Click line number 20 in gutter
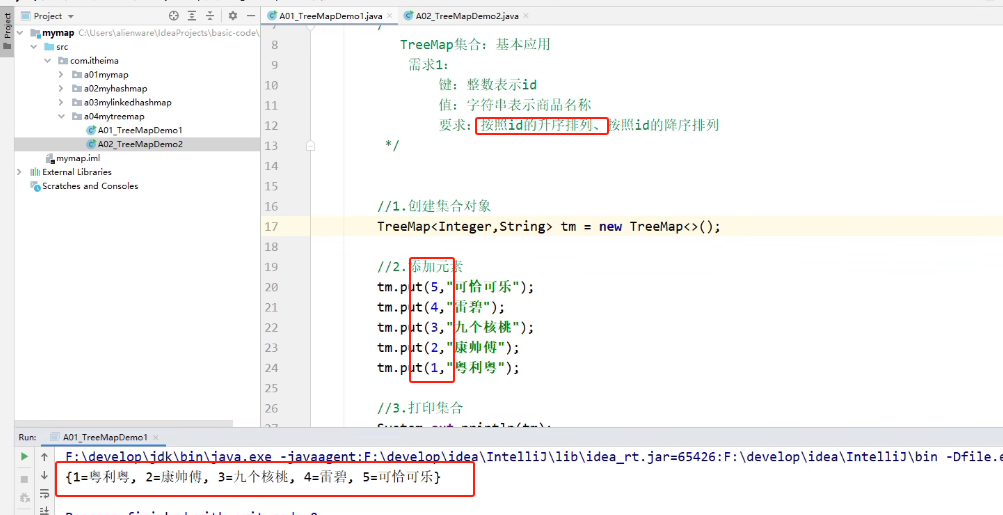Screen dimensions: 1003x515 [271, 287]
